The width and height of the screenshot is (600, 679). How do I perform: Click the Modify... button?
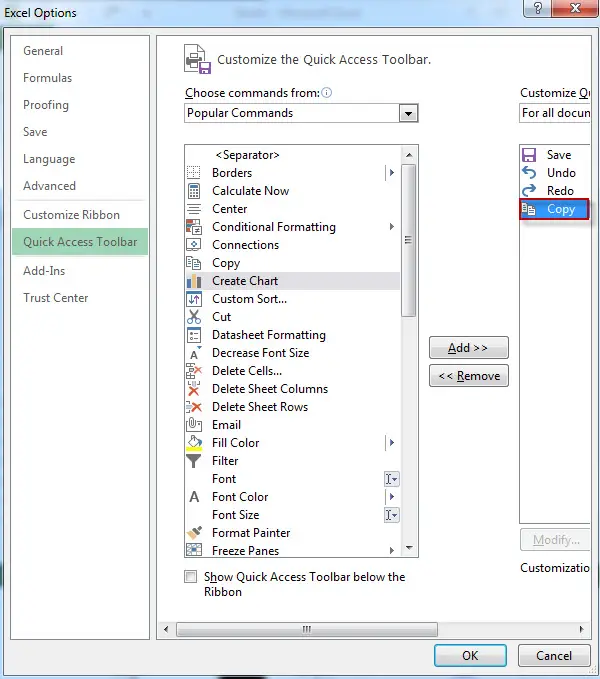coord(555,540)
